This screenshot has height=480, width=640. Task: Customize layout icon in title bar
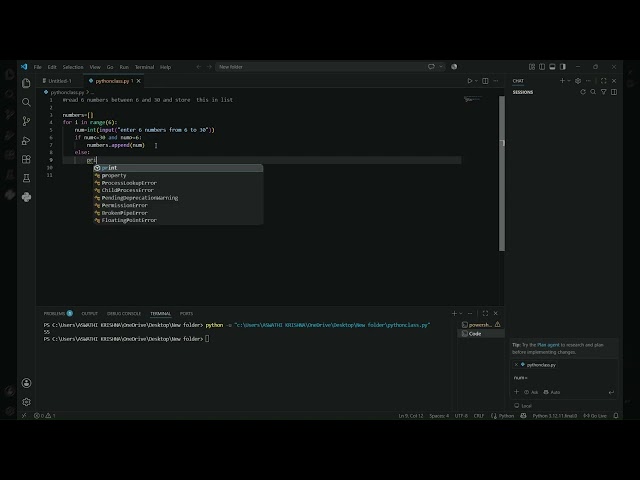click(x=532, y=67)
